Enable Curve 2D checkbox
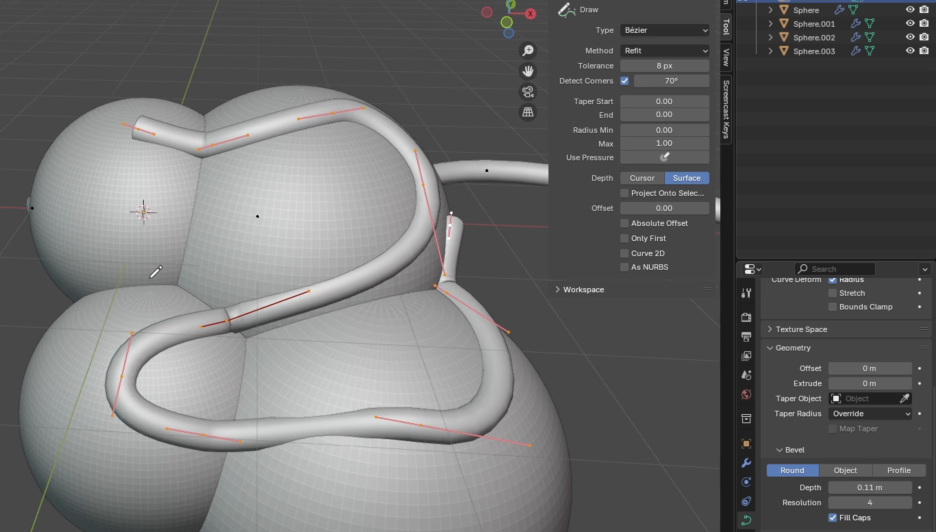936x532 pixels. tap(624, 253)
